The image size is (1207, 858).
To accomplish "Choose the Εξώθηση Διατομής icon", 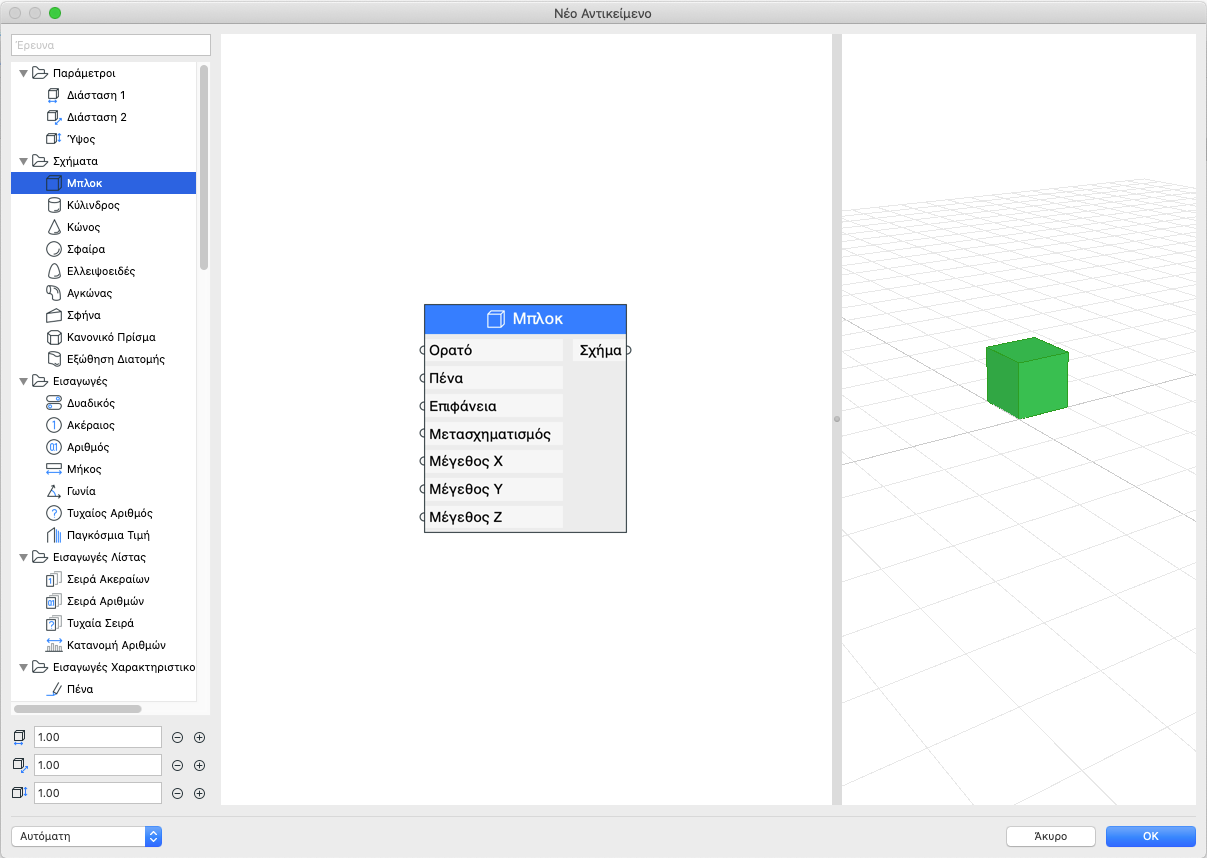I will [54, 359].
